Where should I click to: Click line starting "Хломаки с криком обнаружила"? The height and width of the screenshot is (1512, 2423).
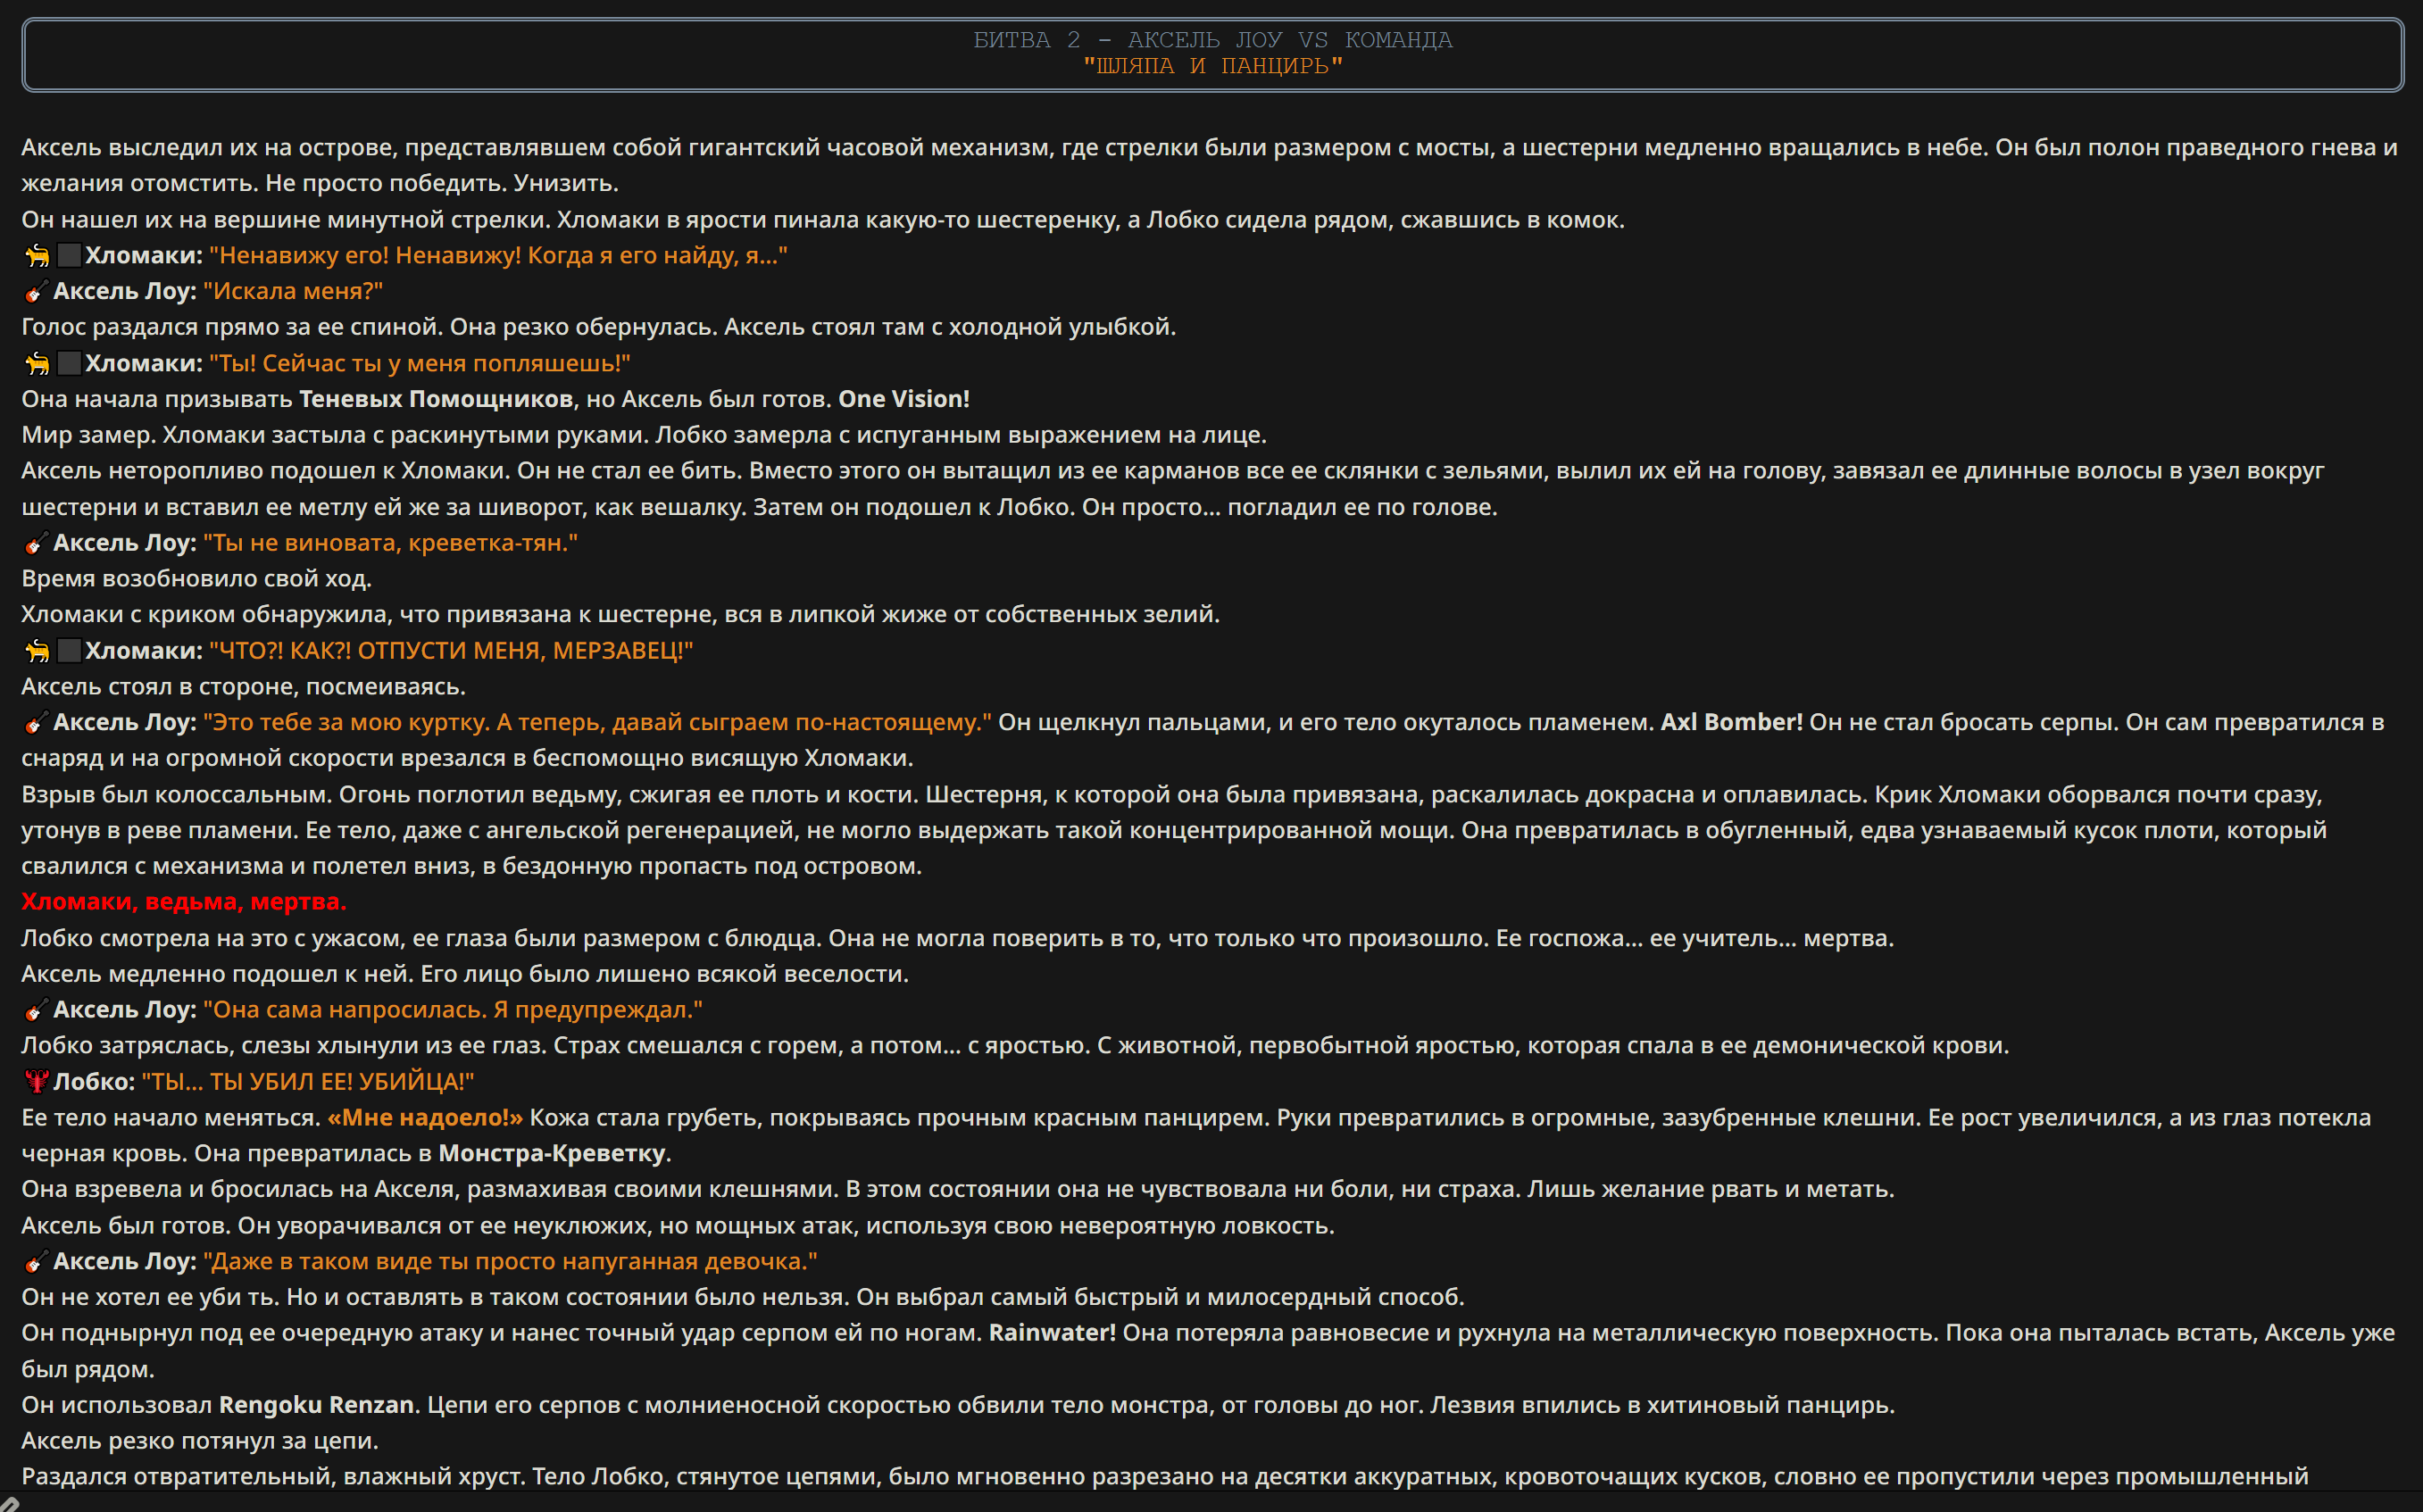pos(621,615)
